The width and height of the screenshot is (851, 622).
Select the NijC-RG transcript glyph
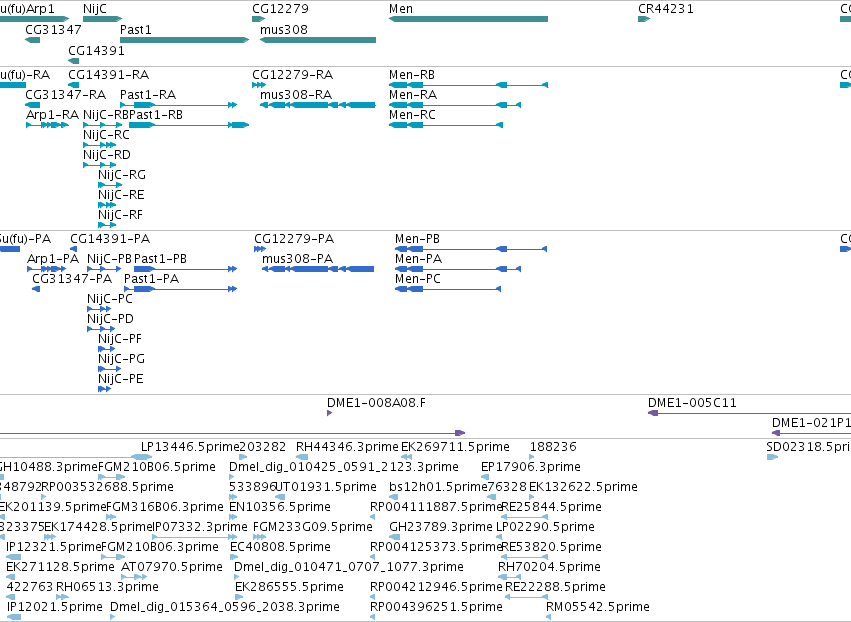tap(110, 185)
